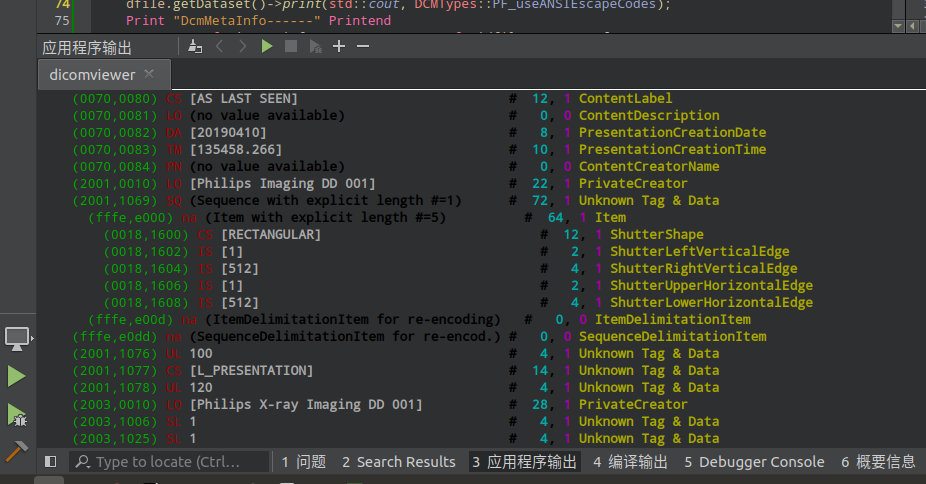Select the dicomviewer output tab
926x484 pixels.
[x=105, y=74]
